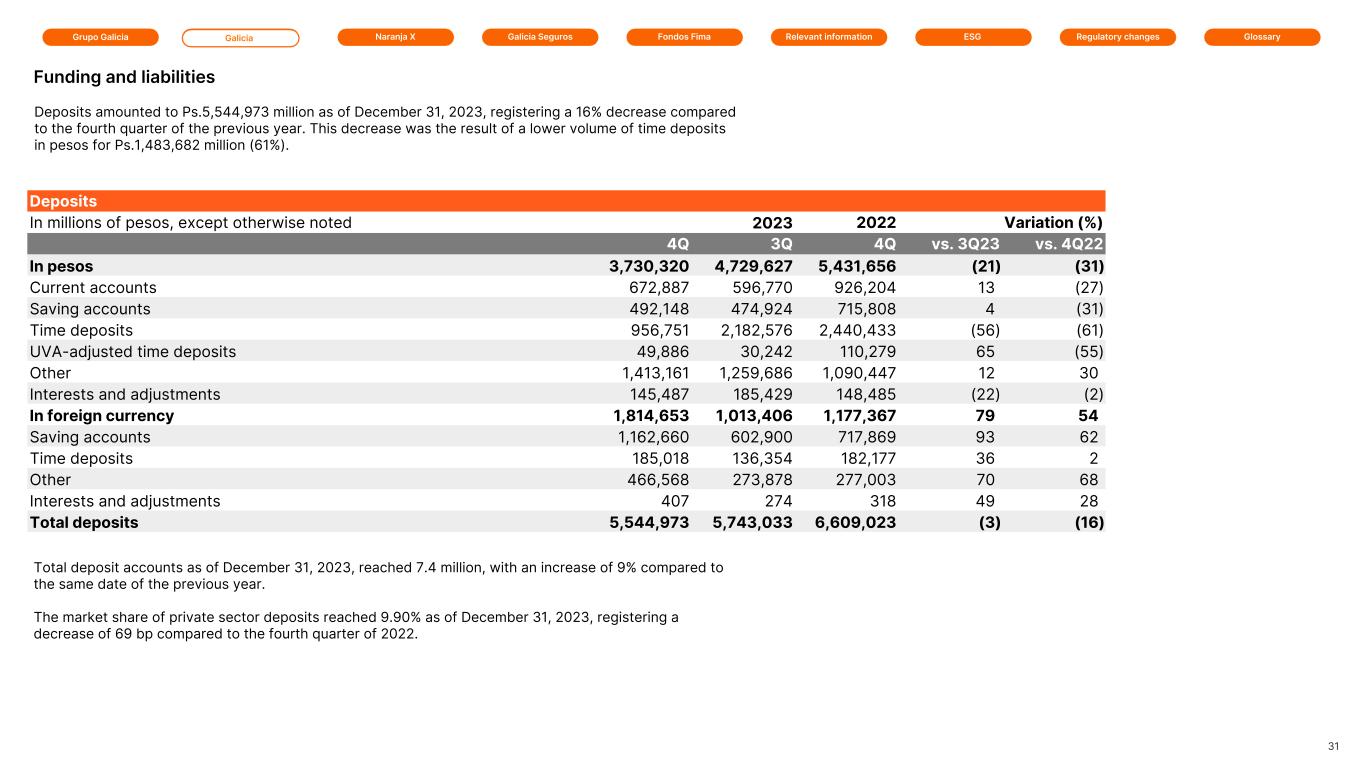This screenshot has height=768, width=1365.
Task: Click the Variation (%) column header
Action: [x=1053, y=222]
